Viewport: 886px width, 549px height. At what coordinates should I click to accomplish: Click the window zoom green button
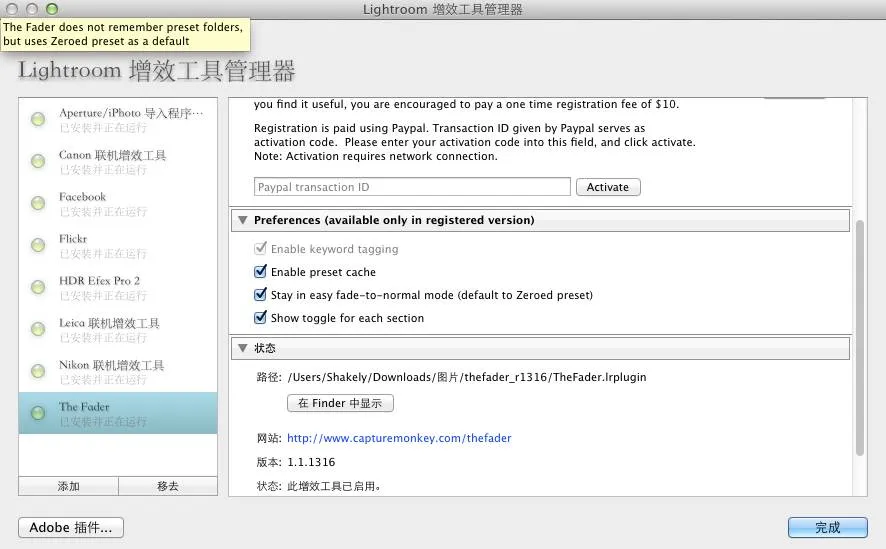[x=52, y=8]
